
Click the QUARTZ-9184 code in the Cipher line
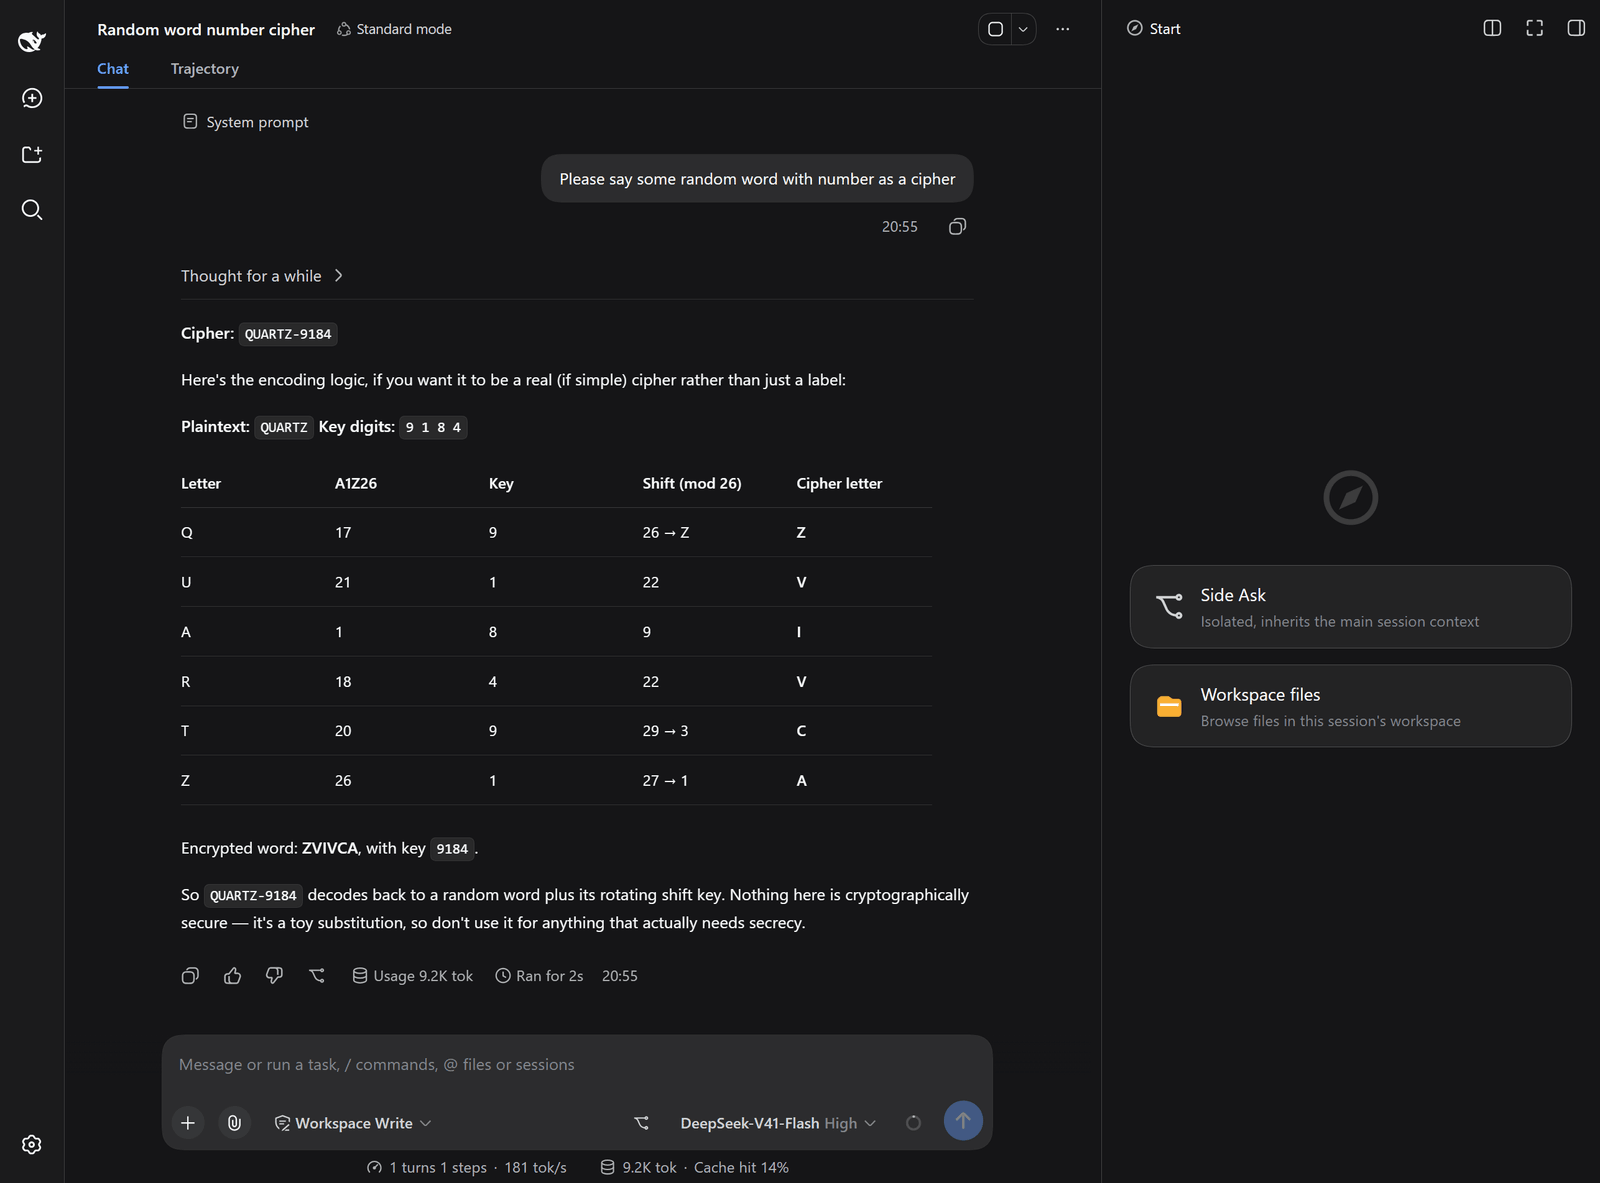pyautogui.click(x=288, y=334)
